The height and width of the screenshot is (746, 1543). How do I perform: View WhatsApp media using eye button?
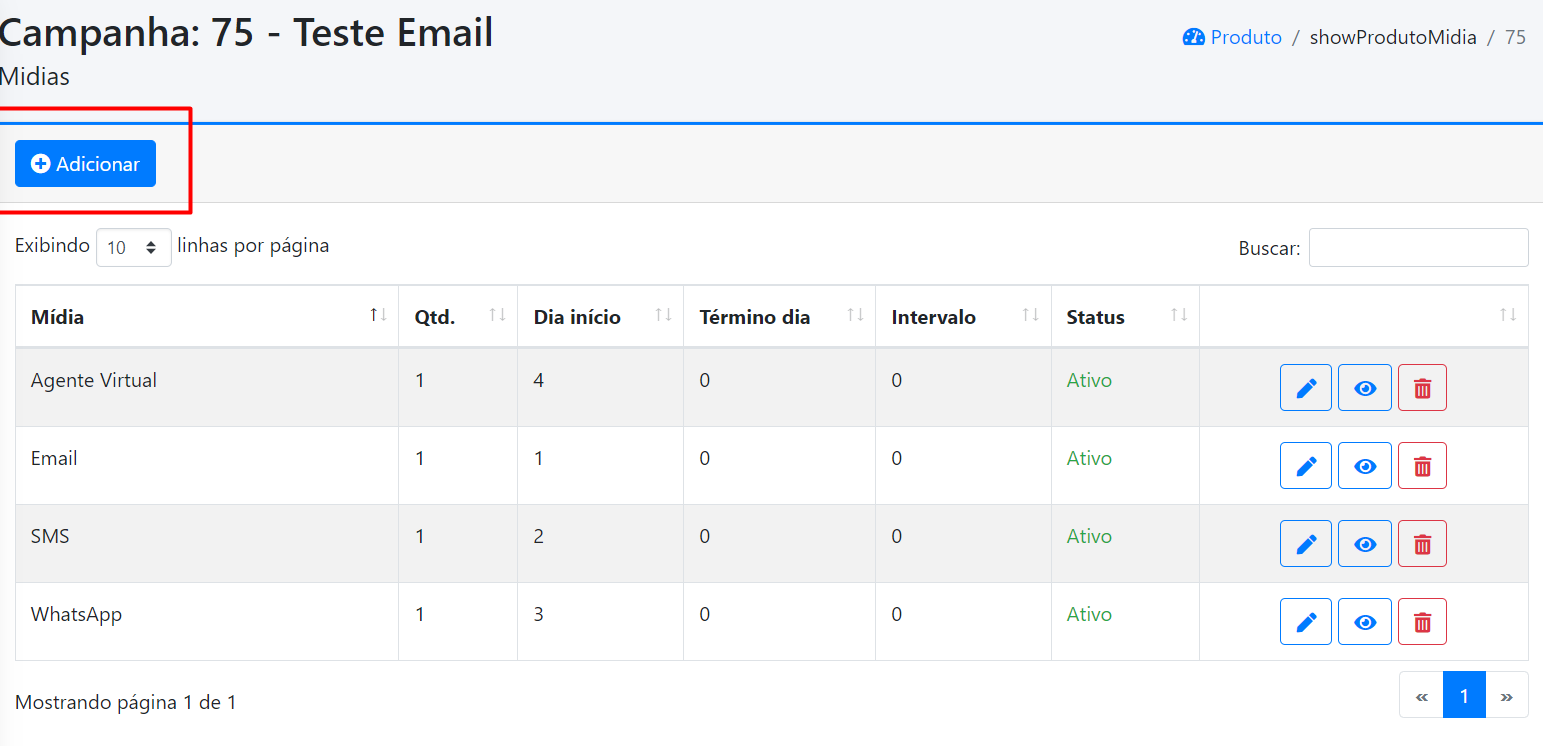click(x=1365, y=622)
